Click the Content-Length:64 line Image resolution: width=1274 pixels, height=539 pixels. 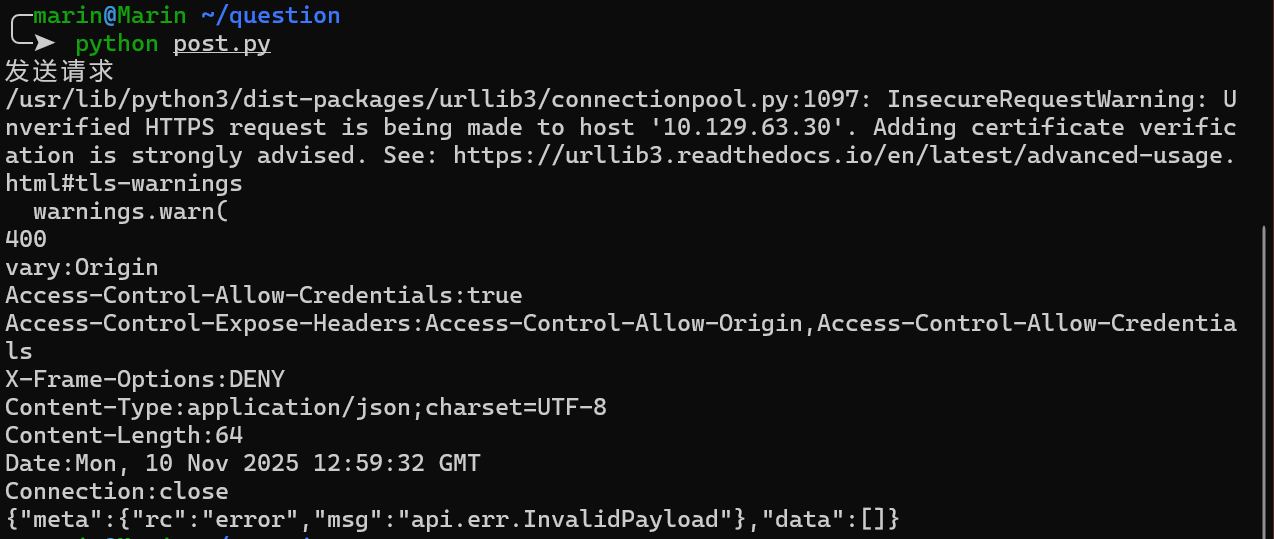124,436
